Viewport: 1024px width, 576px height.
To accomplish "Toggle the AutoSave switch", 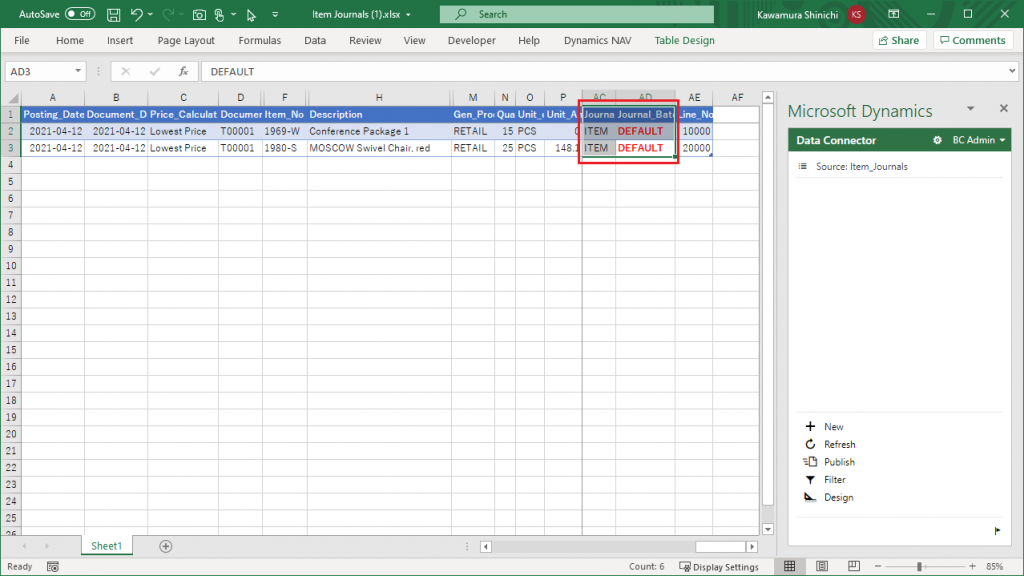I will tap(80, 14).
